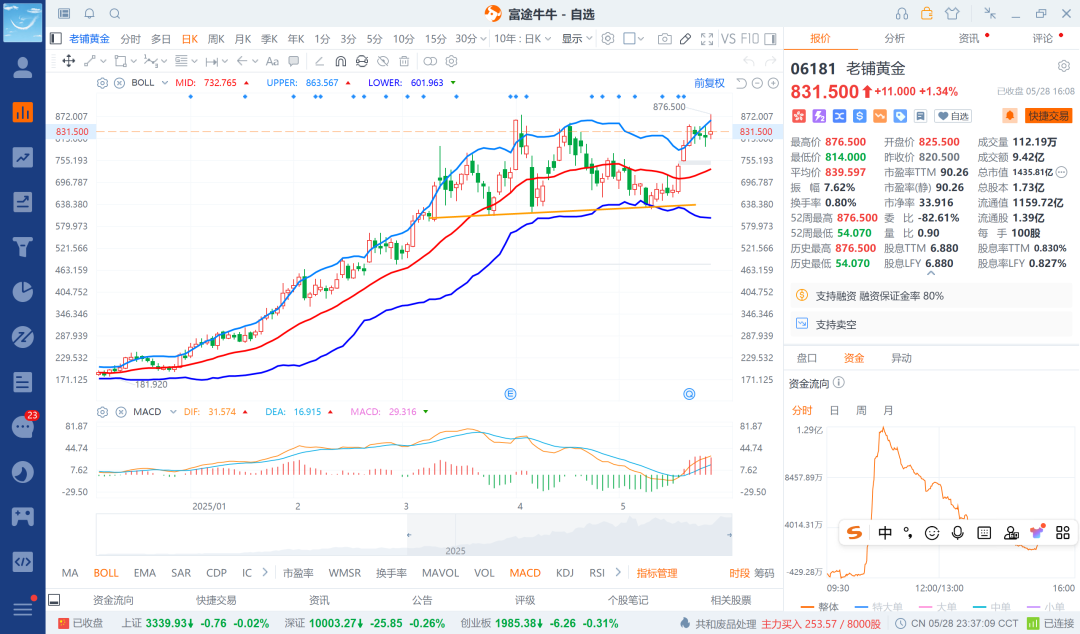Reset chart view with the undo arrow
1080x634 pixels.
(x=741, y=83)
